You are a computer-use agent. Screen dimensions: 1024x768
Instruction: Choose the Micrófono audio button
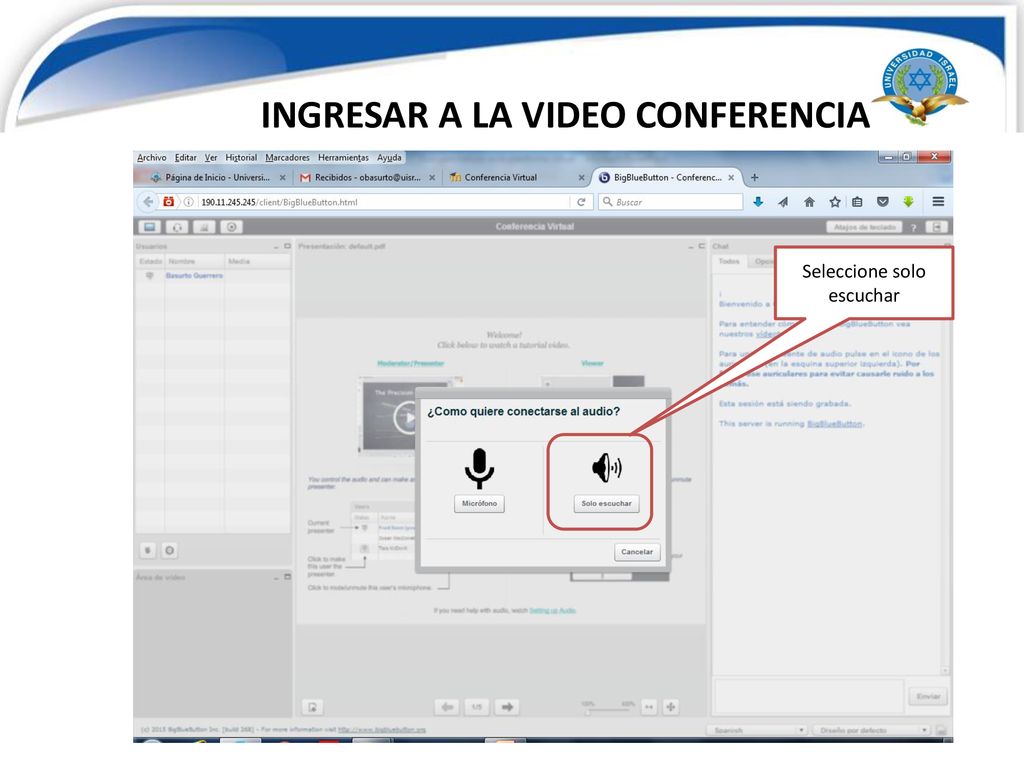(x=479, y=504)
